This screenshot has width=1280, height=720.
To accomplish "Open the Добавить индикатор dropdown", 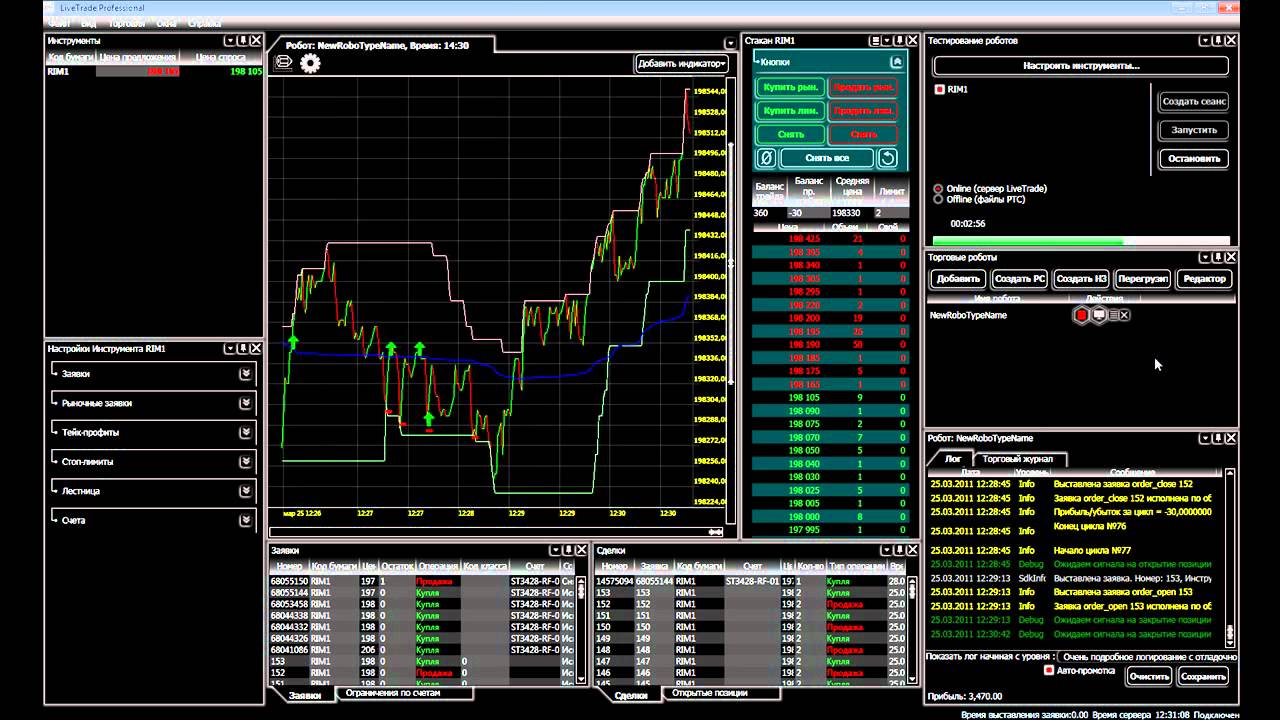I will click(682, 63).
